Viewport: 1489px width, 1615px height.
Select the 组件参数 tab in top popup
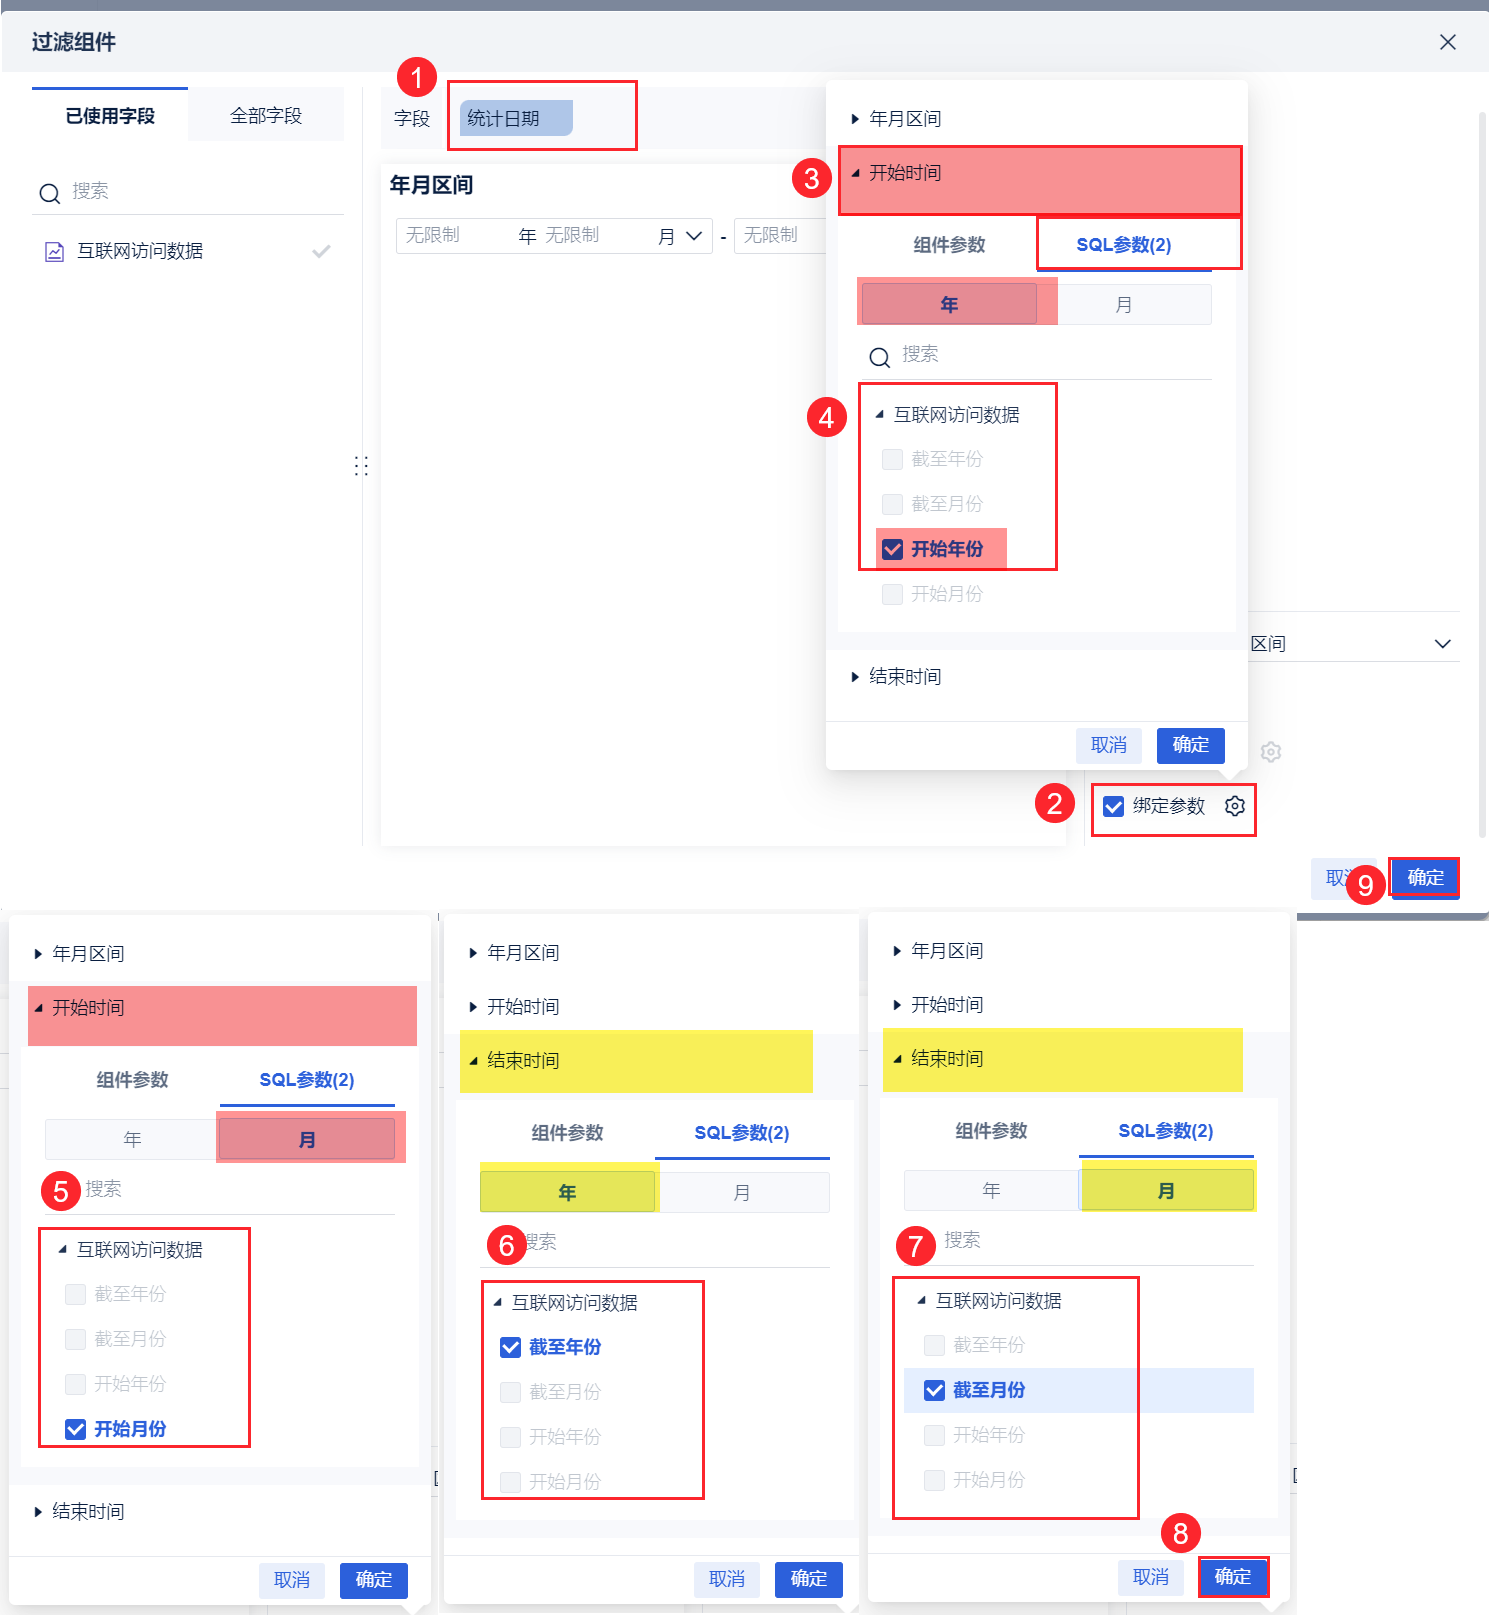pos(949,245)
